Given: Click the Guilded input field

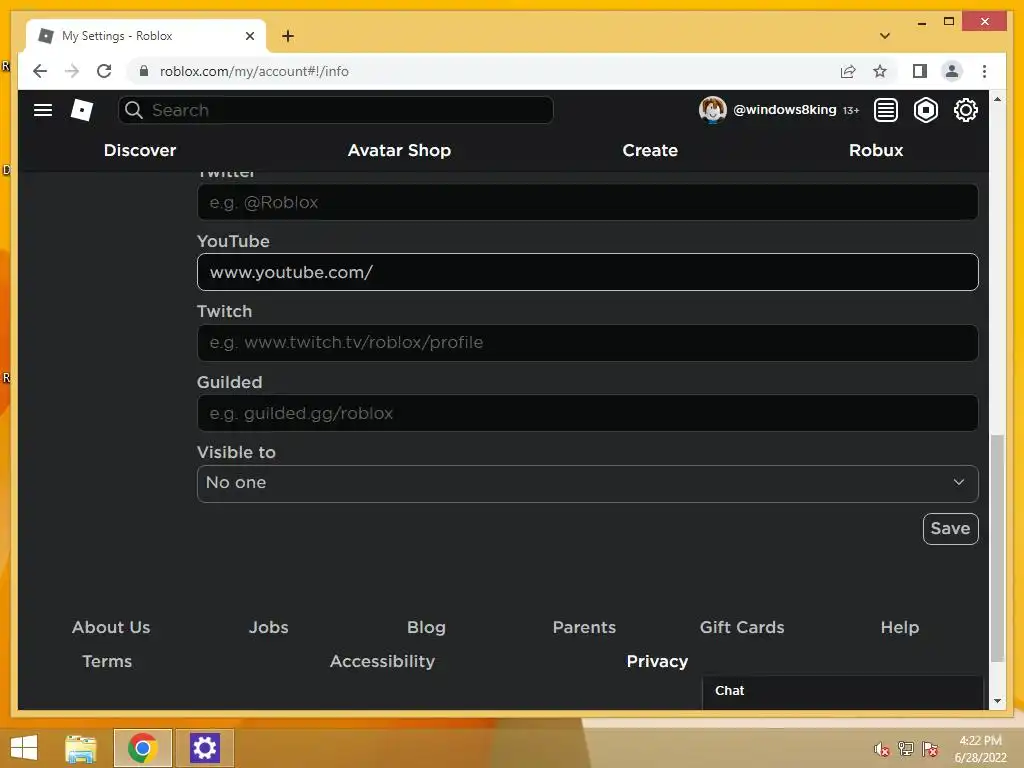Looking at the screenshot, I should [587, 413].
